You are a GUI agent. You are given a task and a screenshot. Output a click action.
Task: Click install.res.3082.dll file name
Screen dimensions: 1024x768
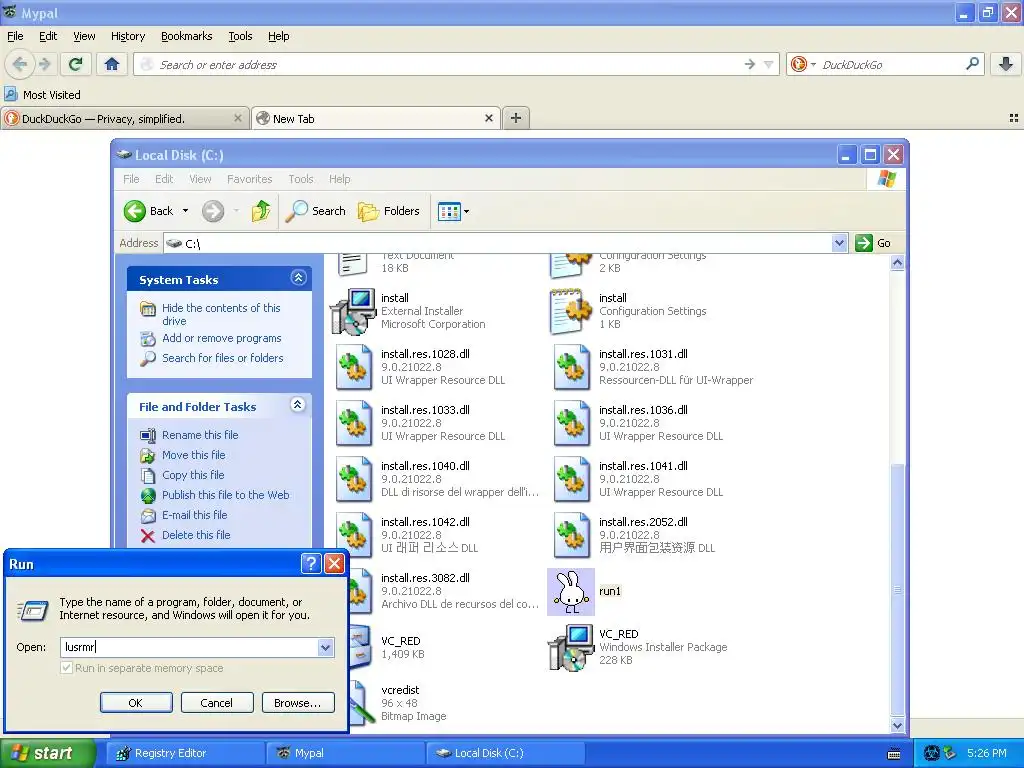pos(425,578)
